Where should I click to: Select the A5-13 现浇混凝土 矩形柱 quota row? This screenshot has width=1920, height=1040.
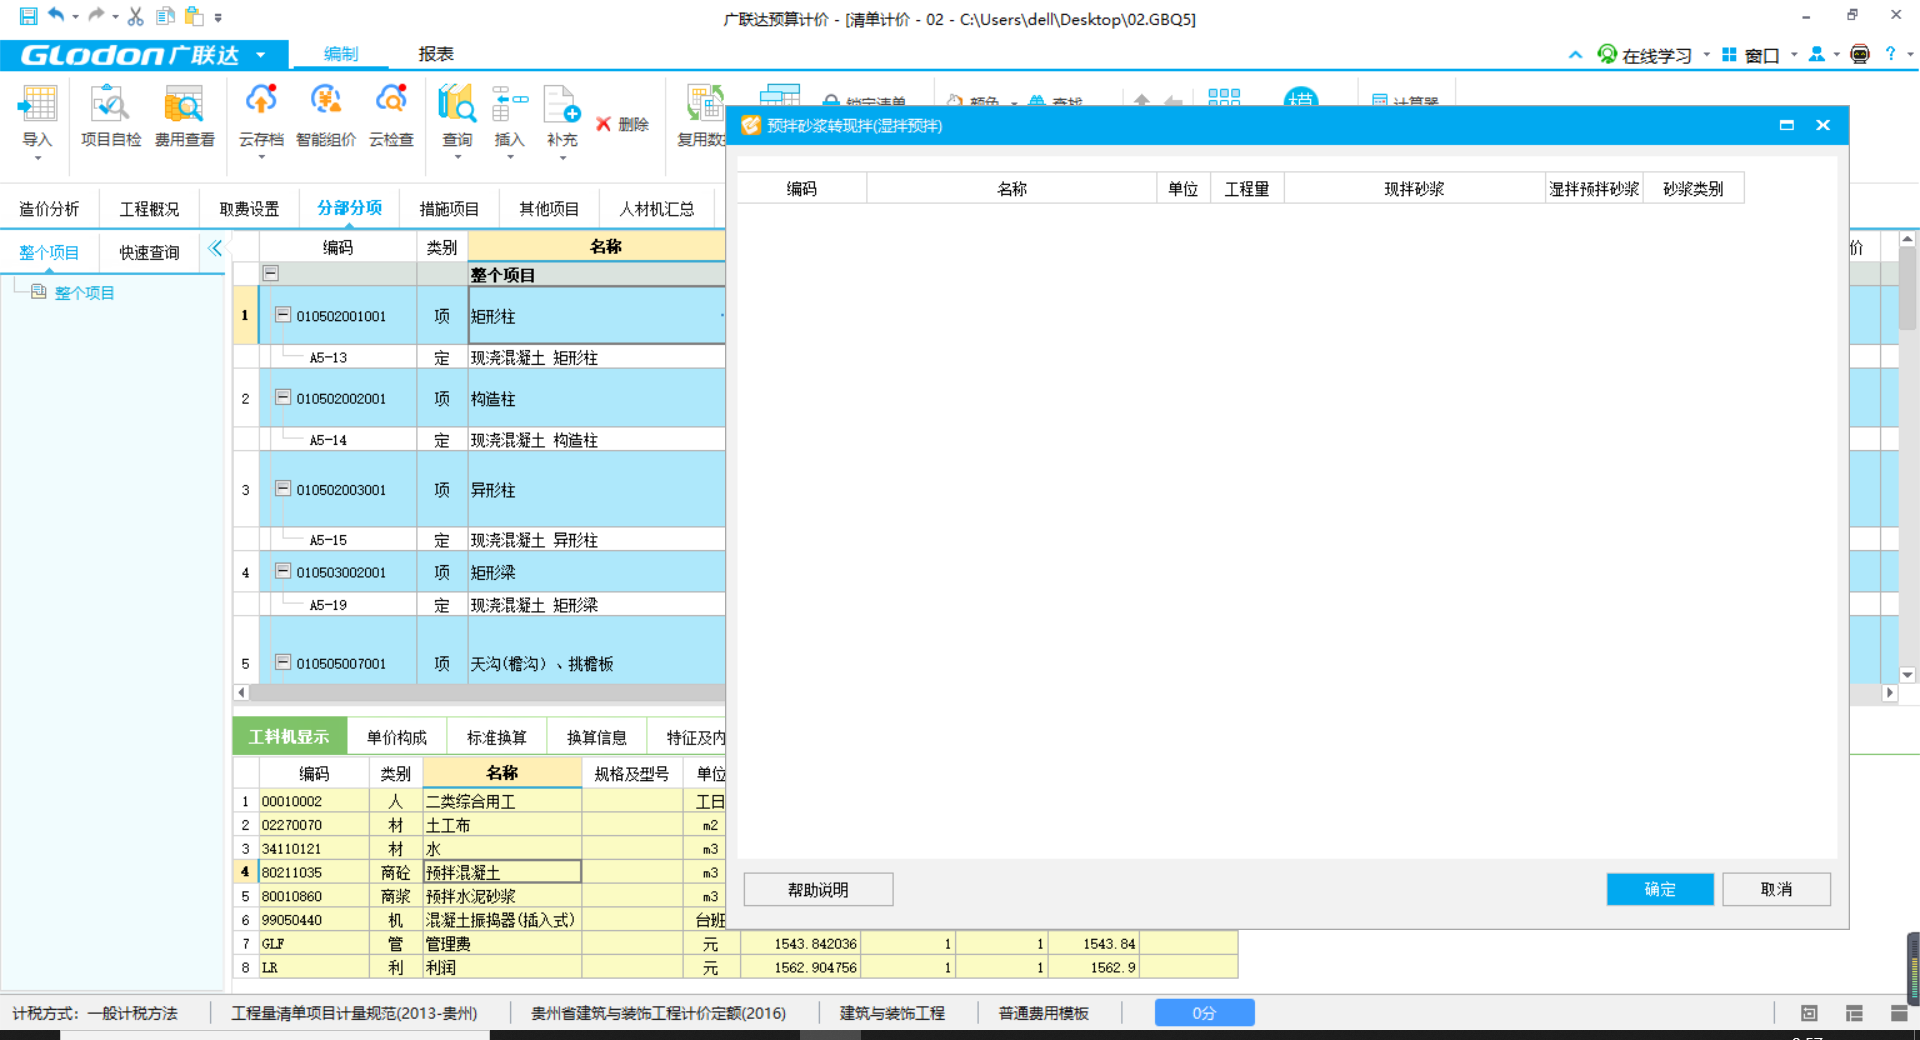pyautogui.click(x=480, y=357)
